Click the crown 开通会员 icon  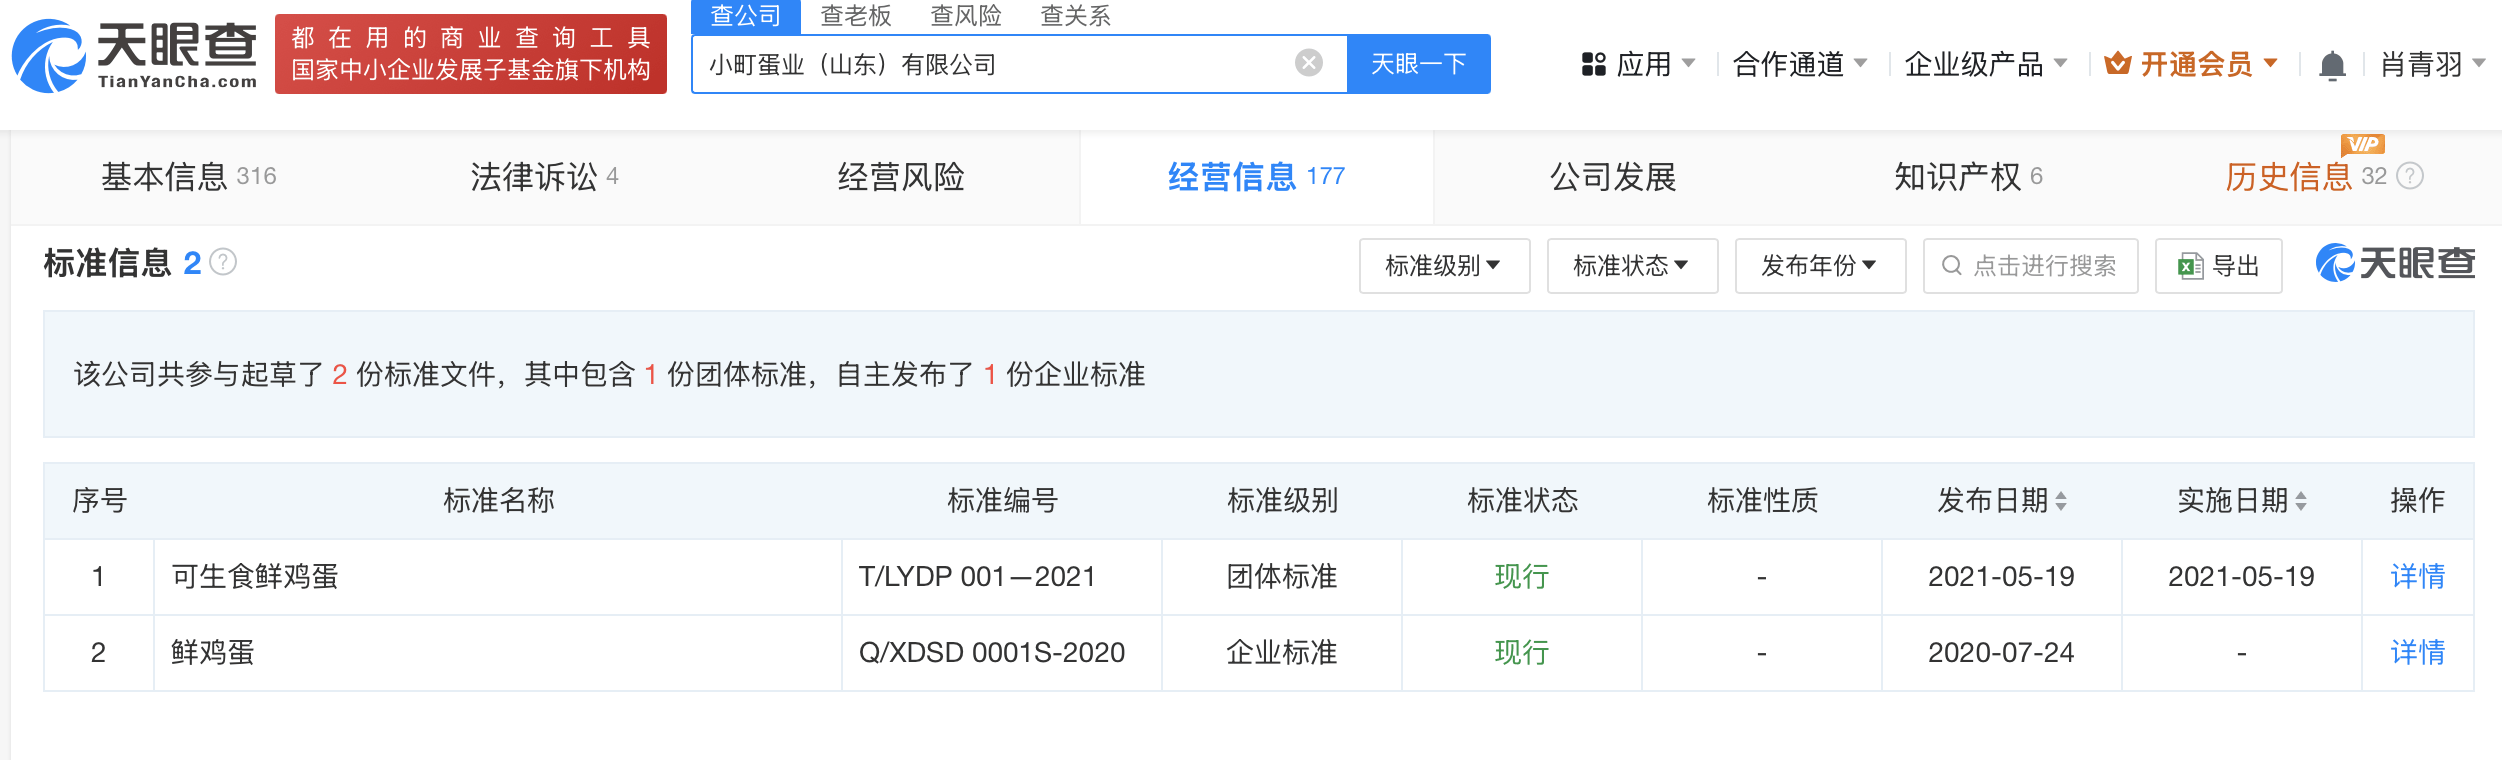[2117, 64]
